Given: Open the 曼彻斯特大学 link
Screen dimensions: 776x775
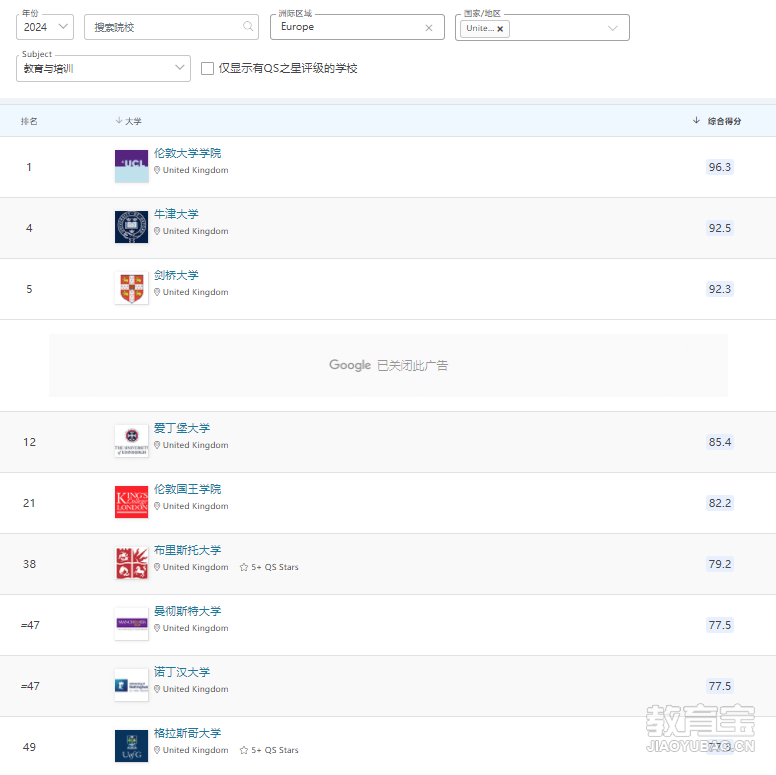Looking at the screenshot, I should 187,610.
